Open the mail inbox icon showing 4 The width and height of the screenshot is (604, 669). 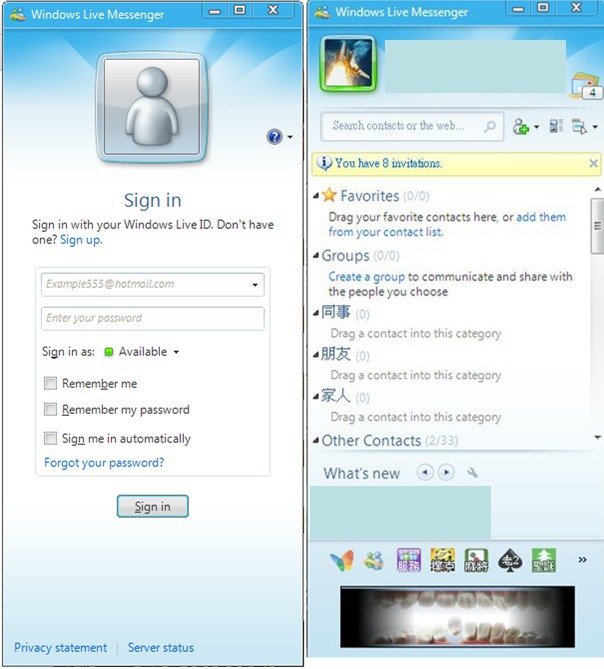tap(587, 85)
